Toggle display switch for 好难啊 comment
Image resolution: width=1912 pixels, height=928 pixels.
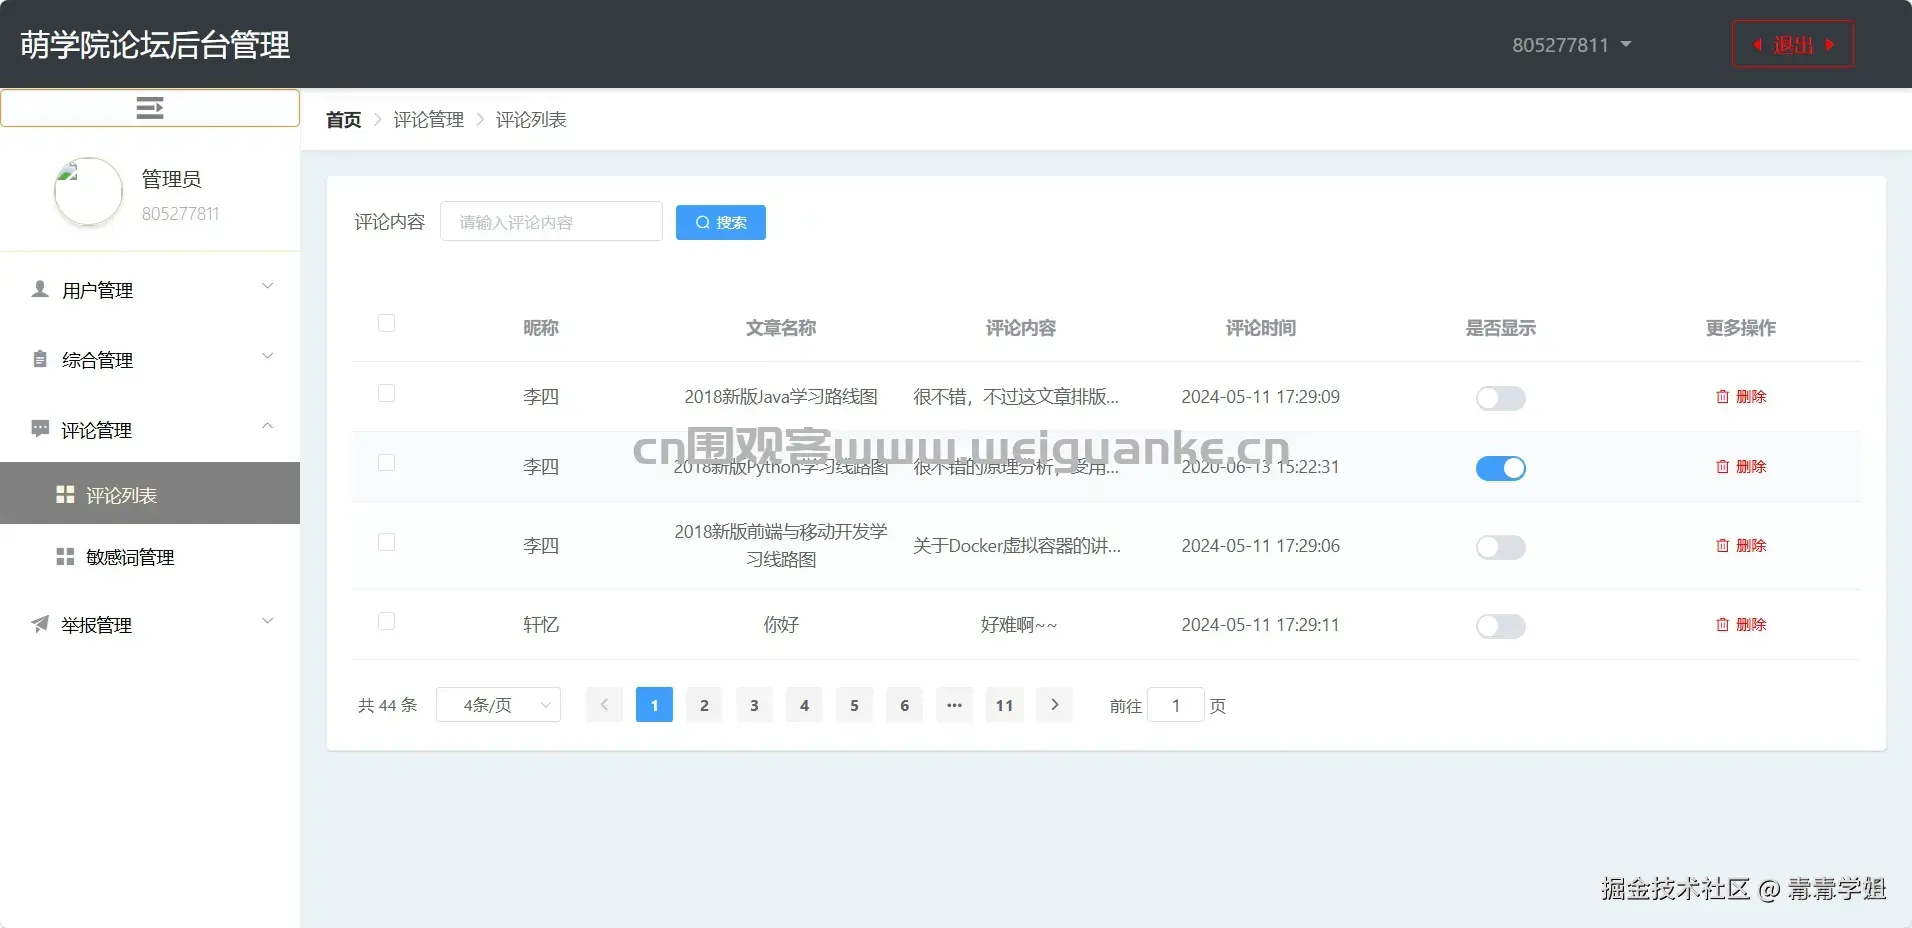pyautogui.click(x=1500, y=626)
